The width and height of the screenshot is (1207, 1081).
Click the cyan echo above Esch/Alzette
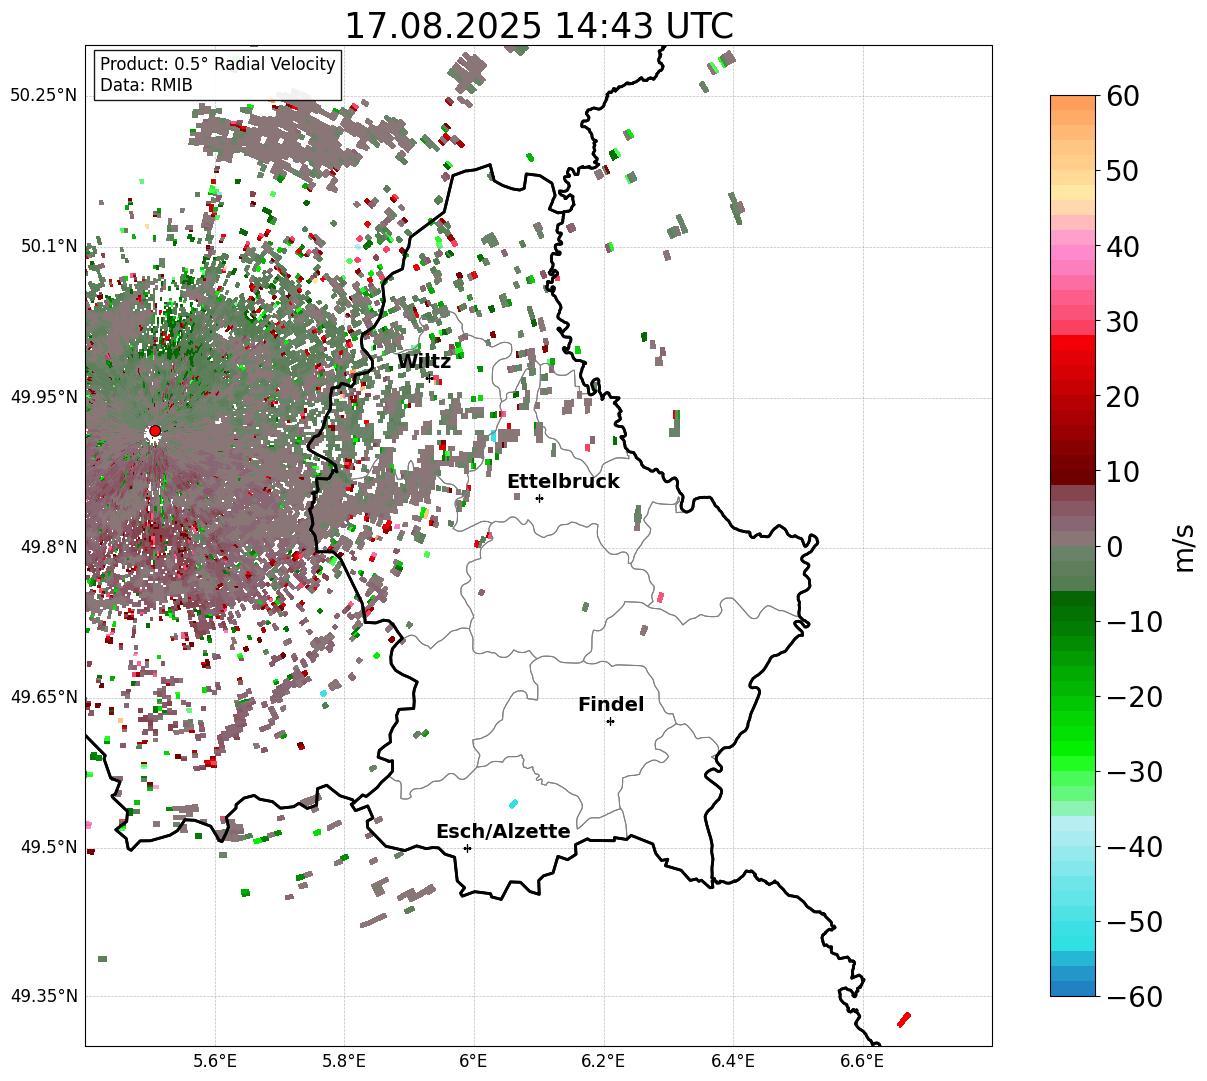(514, 803)
